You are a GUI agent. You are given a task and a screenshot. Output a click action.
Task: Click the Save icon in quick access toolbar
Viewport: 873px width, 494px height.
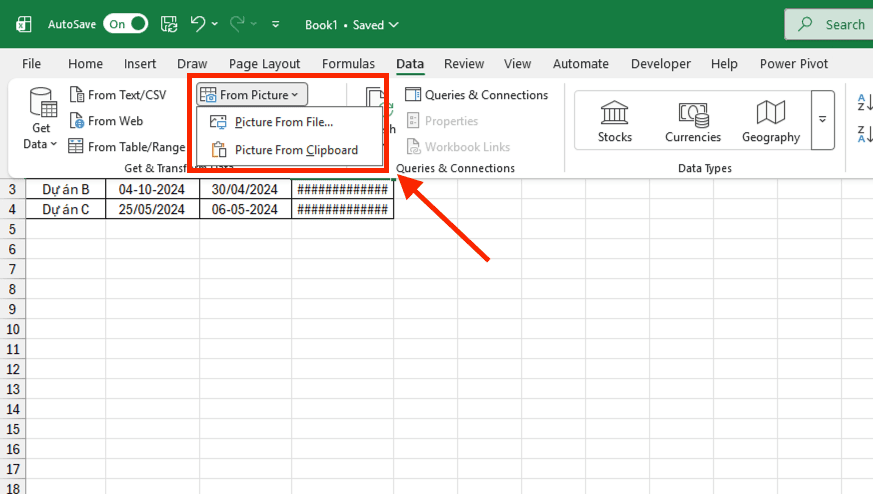click(x=169, y=24)
